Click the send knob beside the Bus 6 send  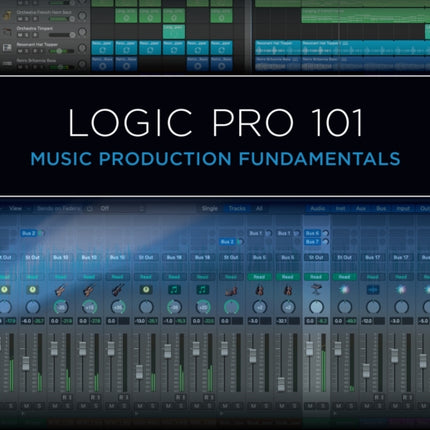tap(325, 233)
